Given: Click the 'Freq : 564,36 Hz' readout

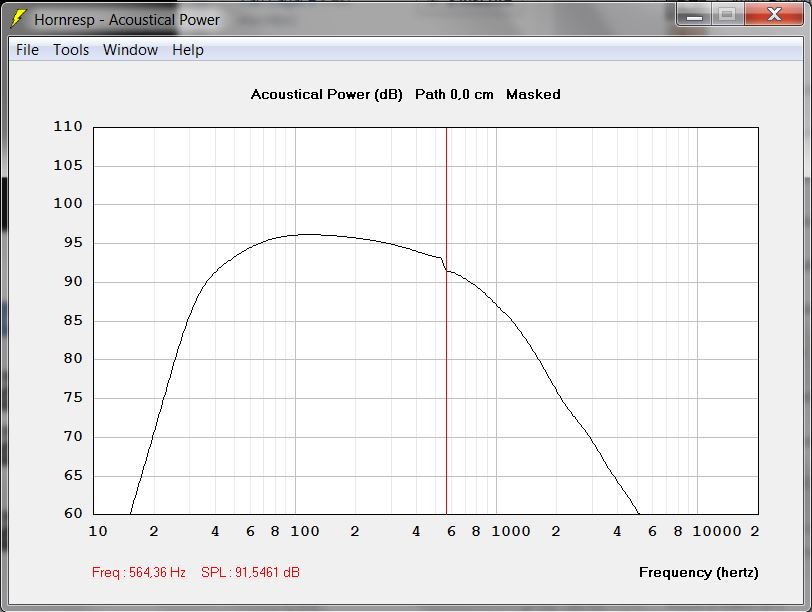Looking at the screenshot, I should click(139, 572).
